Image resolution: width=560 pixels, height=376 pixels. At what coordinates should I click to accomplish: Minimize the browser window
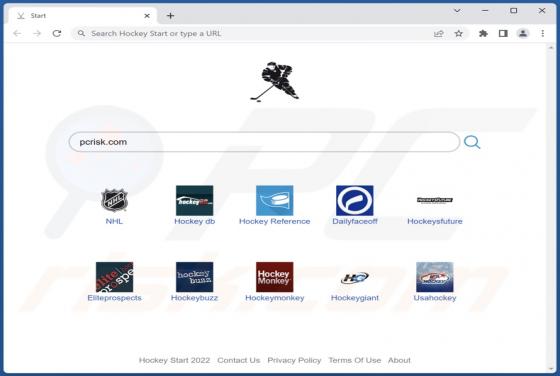click(485, 11)
